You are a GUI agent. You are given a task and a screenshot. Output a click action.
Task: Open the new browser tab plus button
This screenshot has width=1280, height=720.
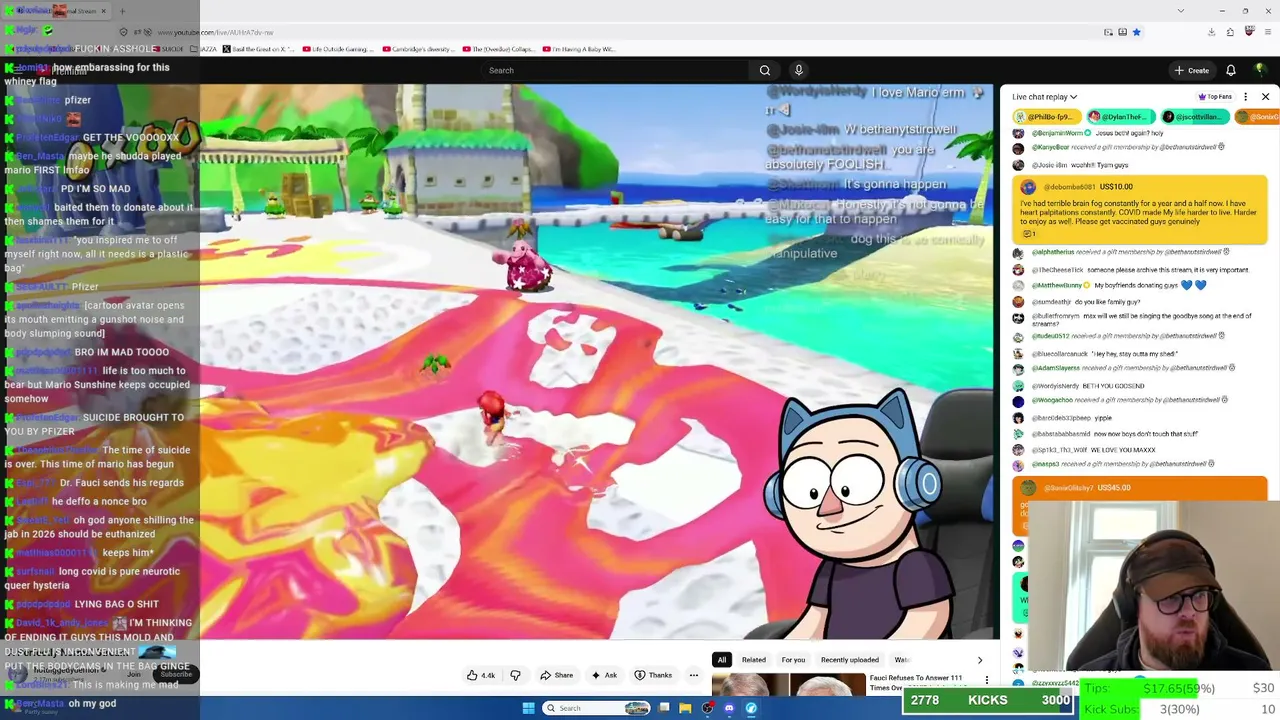[x=122, y=11]
